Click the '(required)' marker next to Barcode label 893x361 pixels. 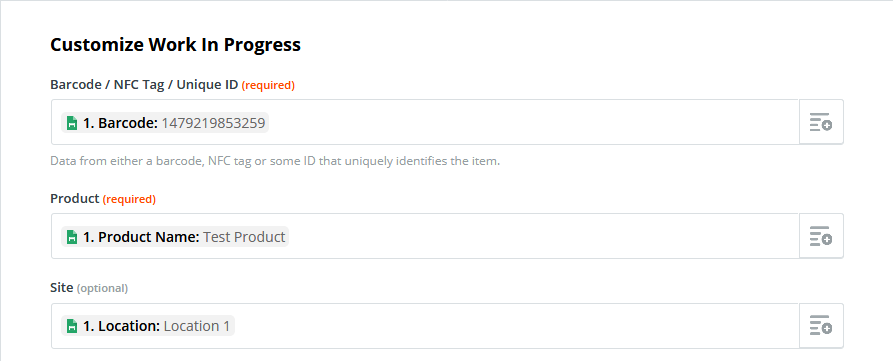[x=268, y=85]
